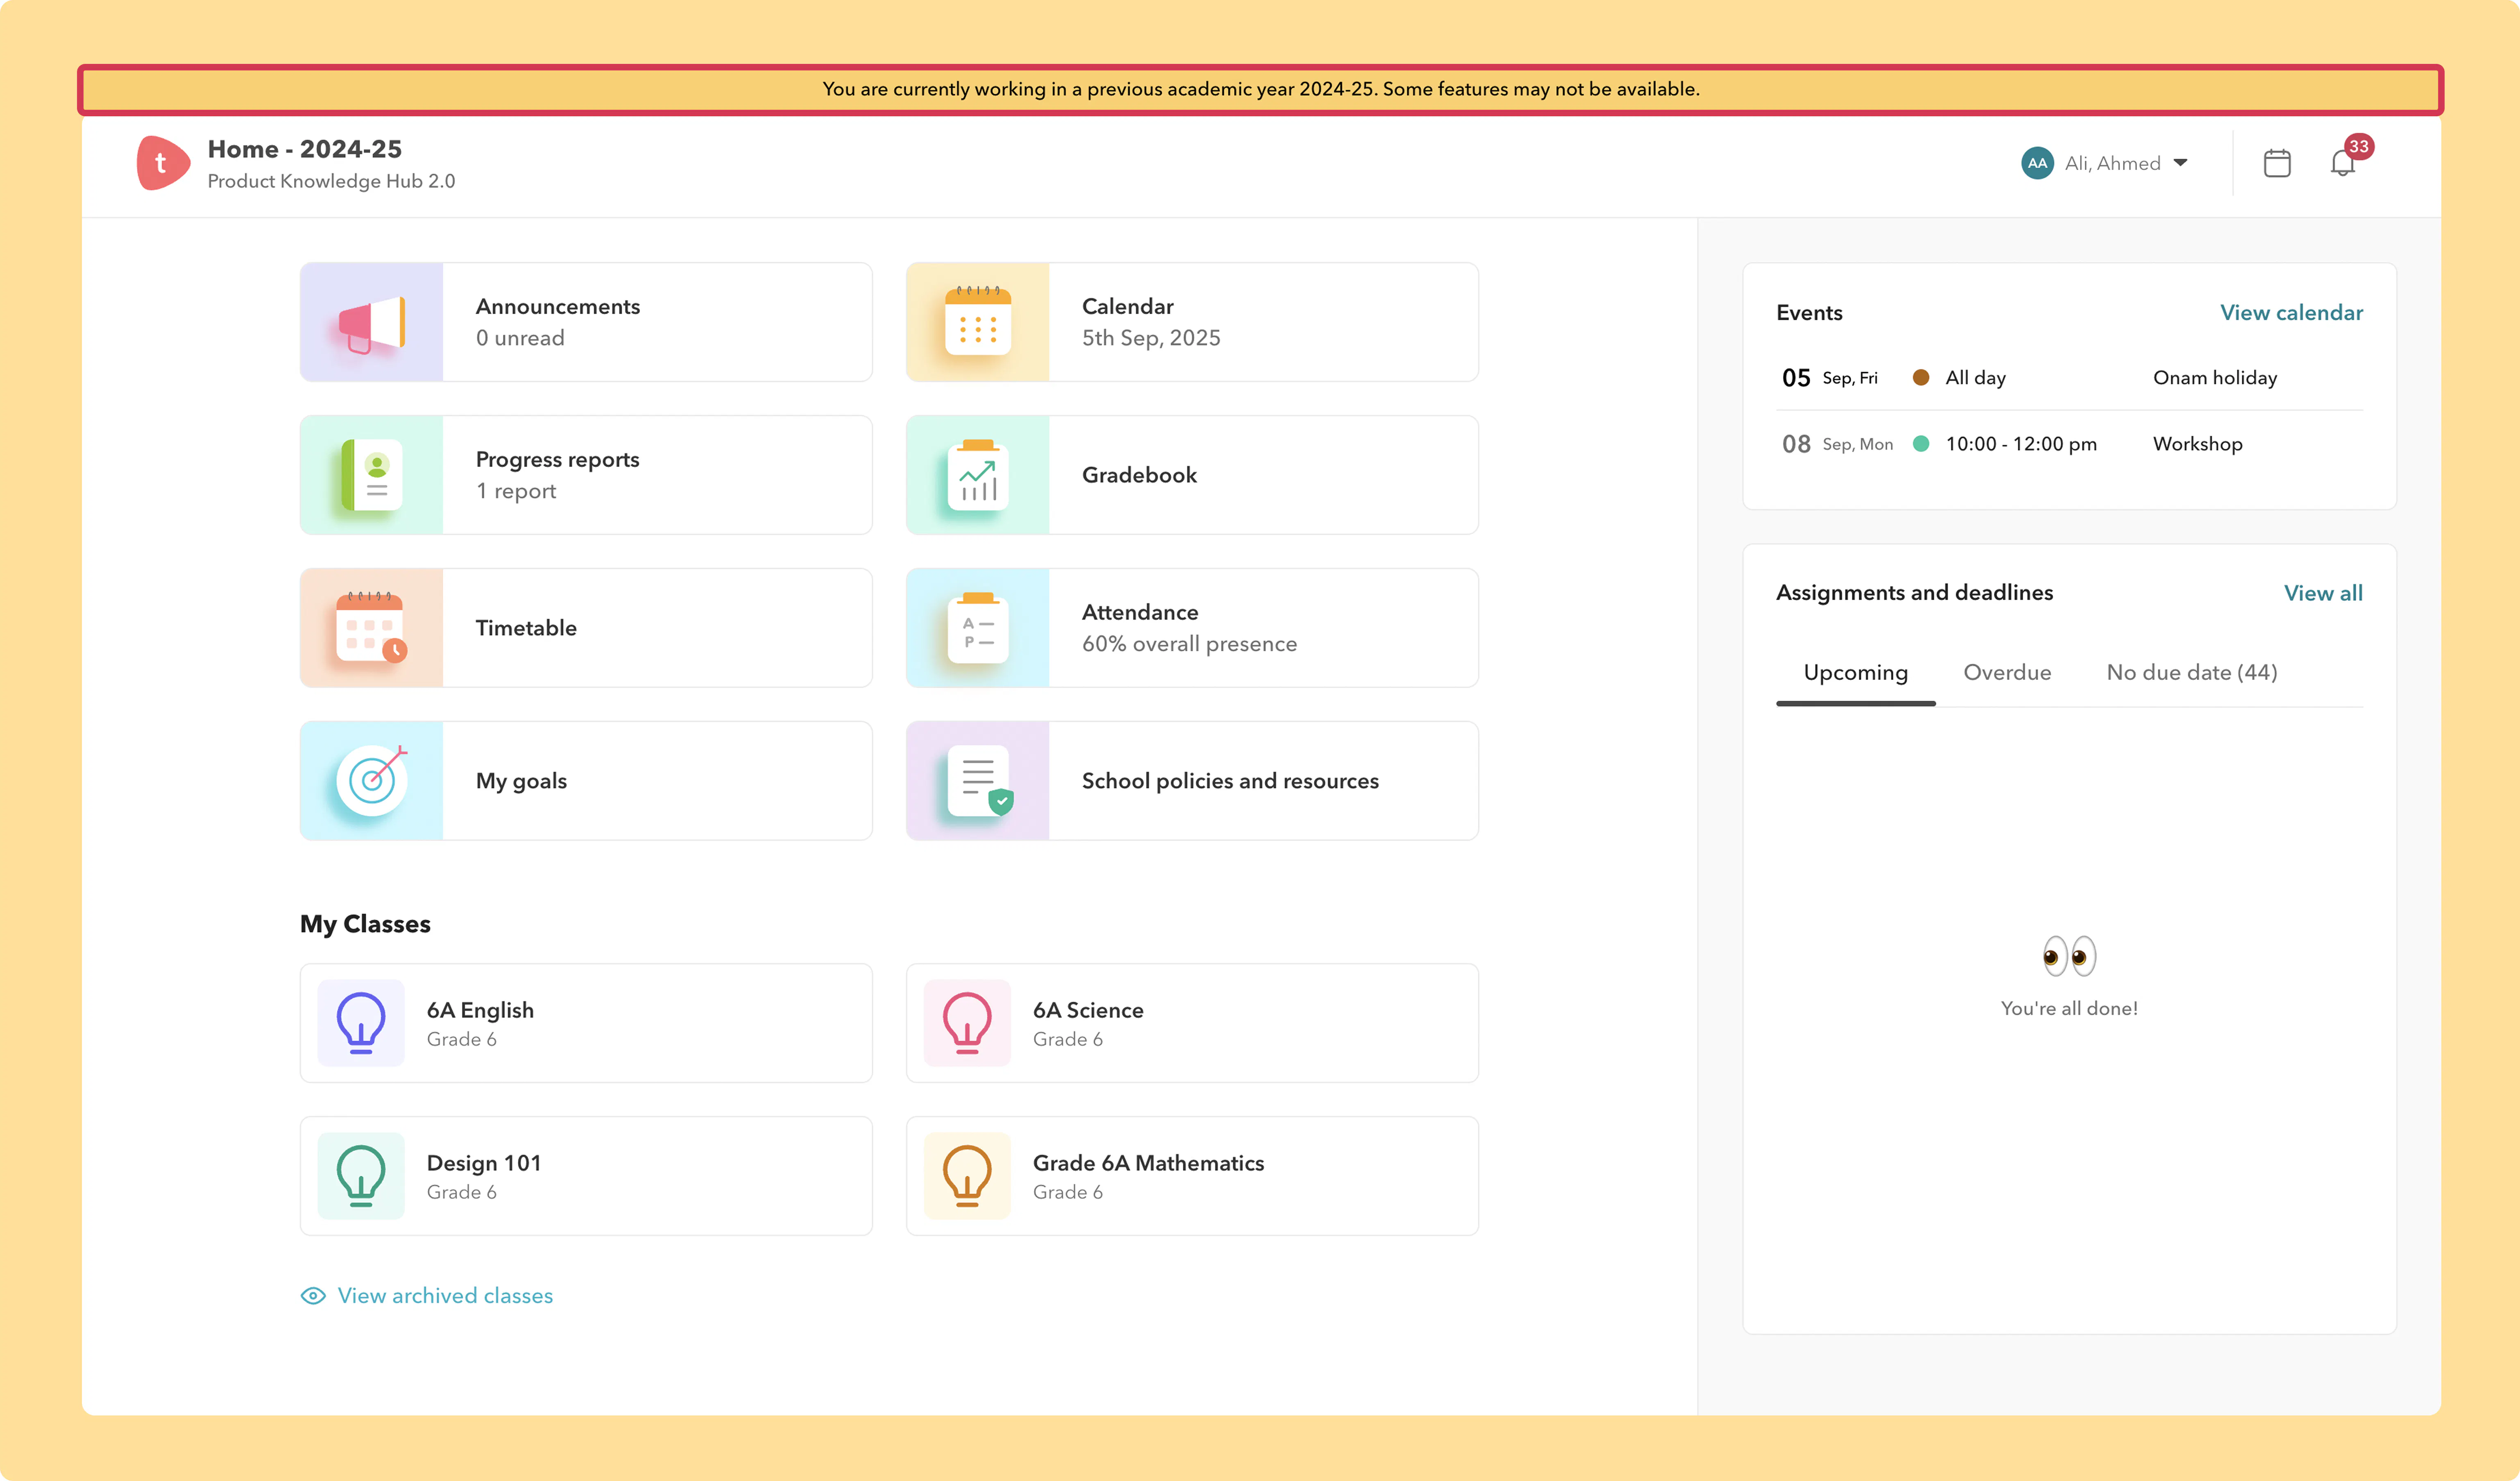Open the Grade 6A Mathematics class
The image size is (2520, 1481).
tap(1192, 1176)
